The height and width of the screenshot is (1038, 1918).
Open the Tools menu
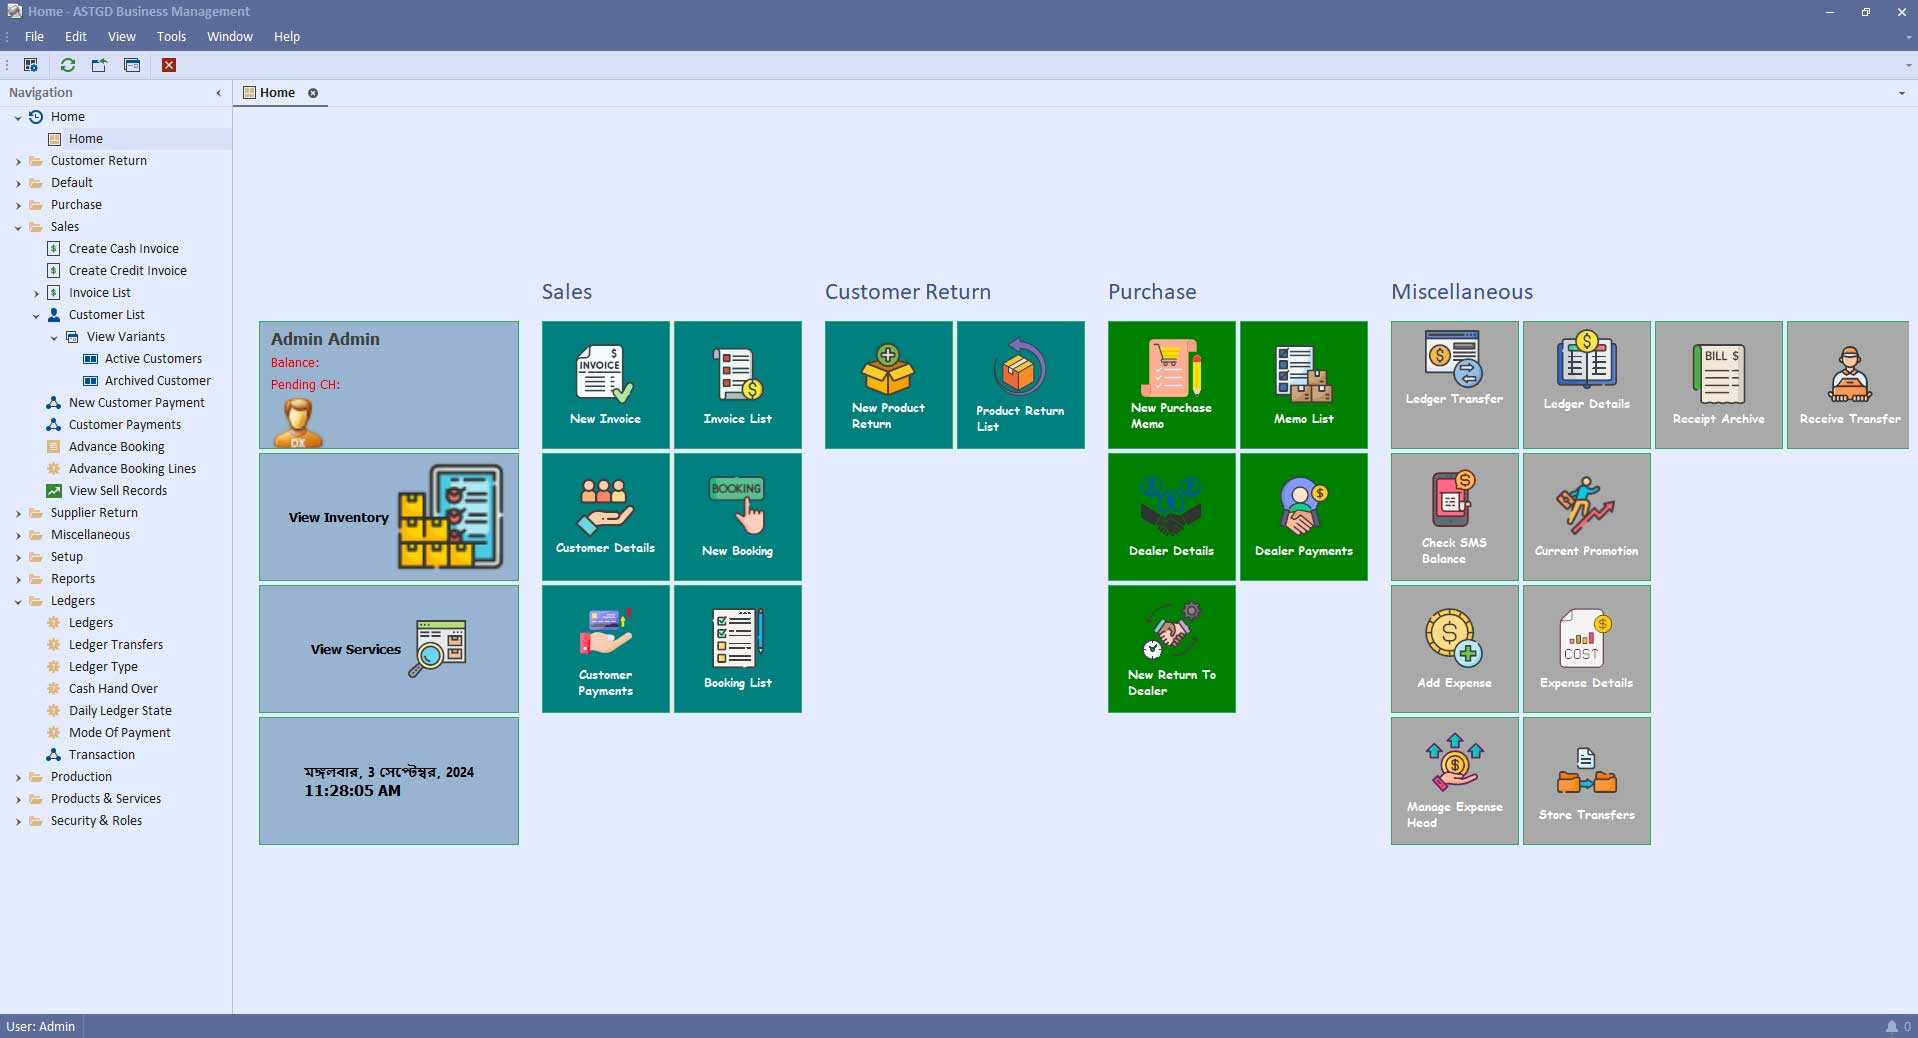click(171, 36)
